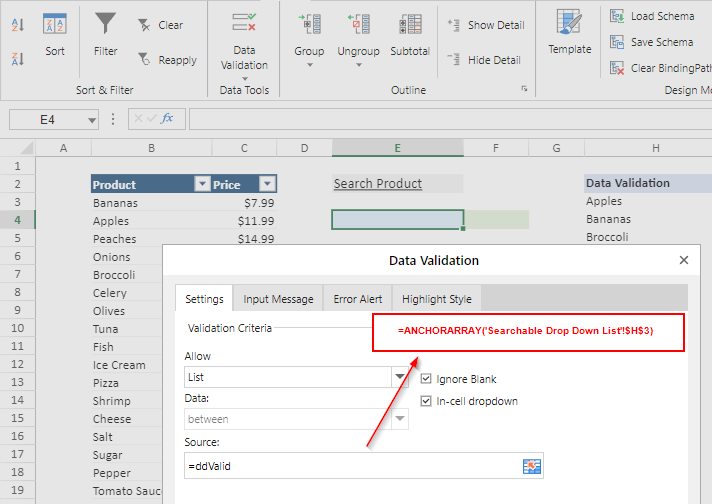Open the Price column filter dropdown
This screenshot has width=712, height=504.
[x=267, y=184]
